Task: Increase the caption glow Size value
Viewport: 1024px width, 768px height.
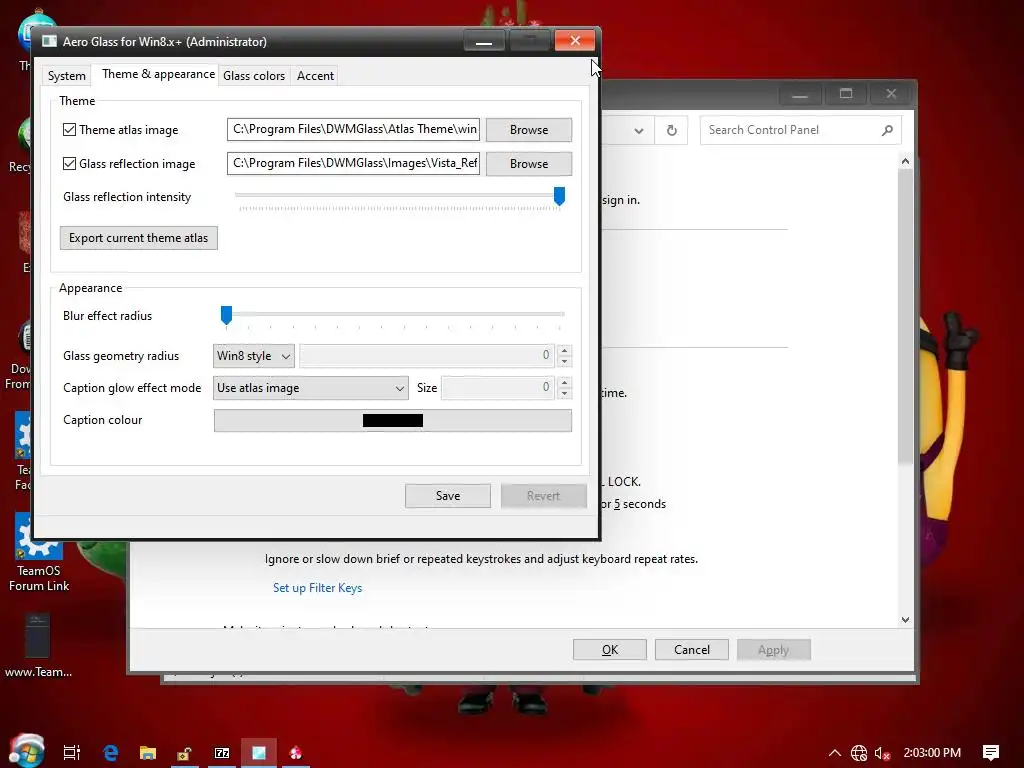Action: pyautogui.click(x=564, y=382)
